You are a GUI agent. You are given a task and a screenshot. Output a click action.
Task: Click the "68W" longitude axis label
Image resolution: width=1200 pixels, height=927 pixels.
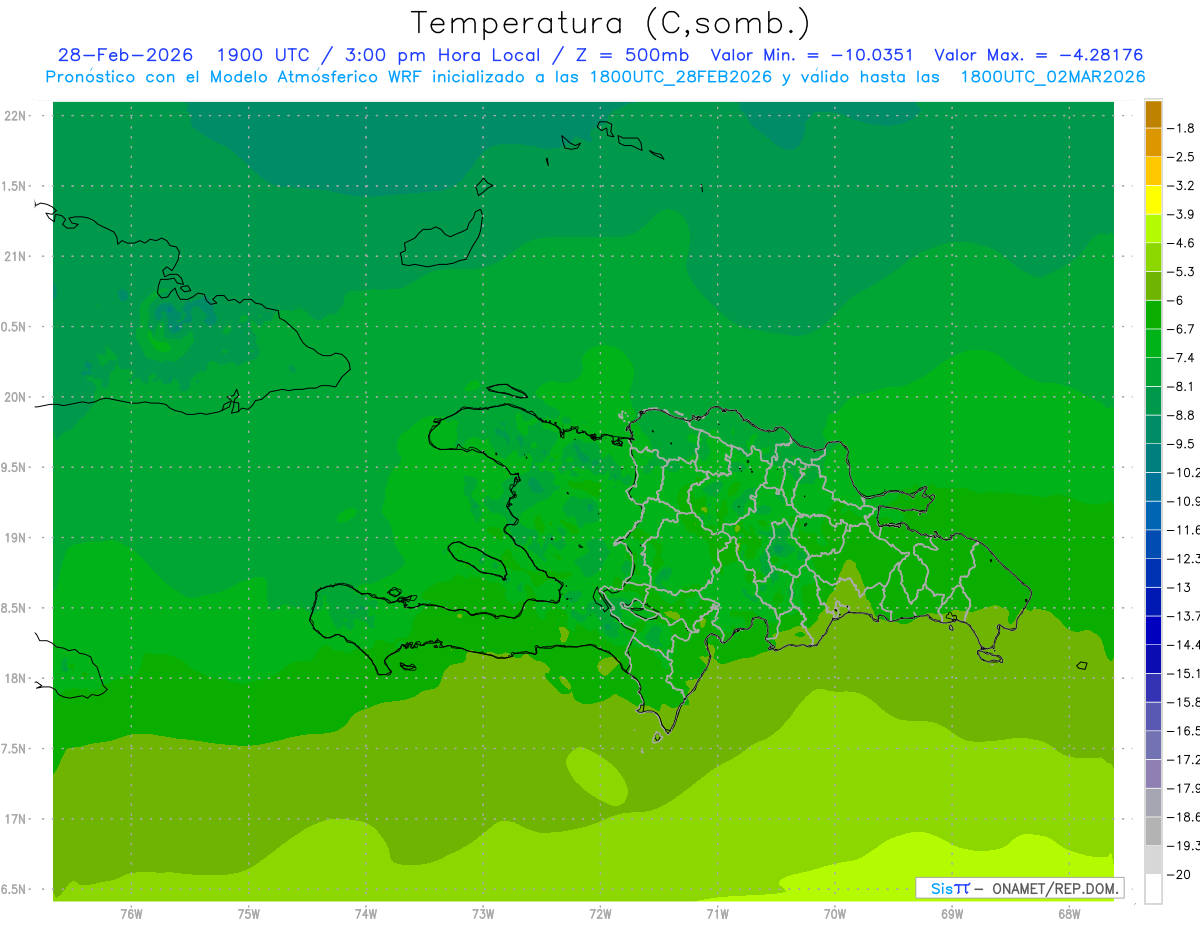(1069, 914)
